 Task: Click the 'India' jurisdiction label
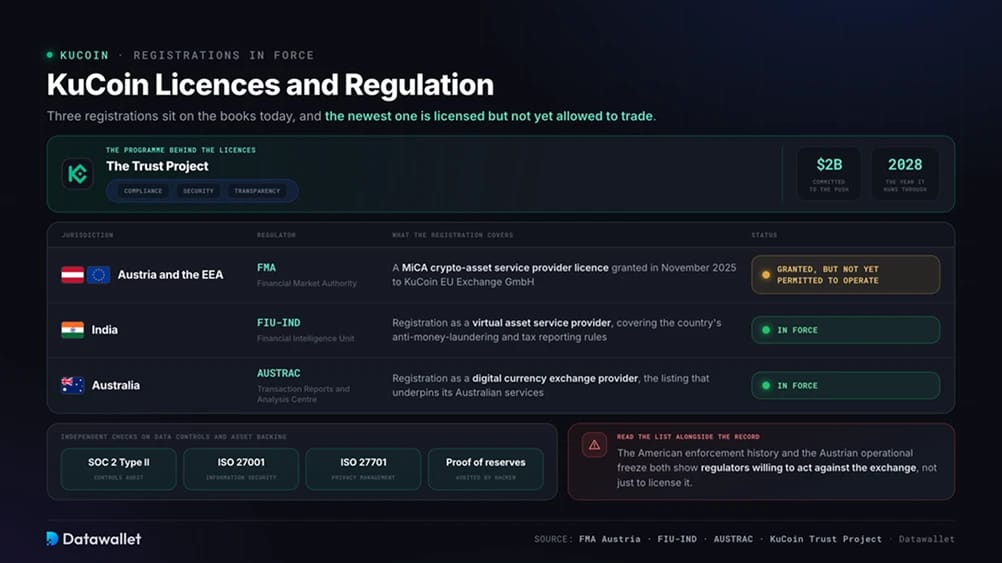tap(105, 330)
